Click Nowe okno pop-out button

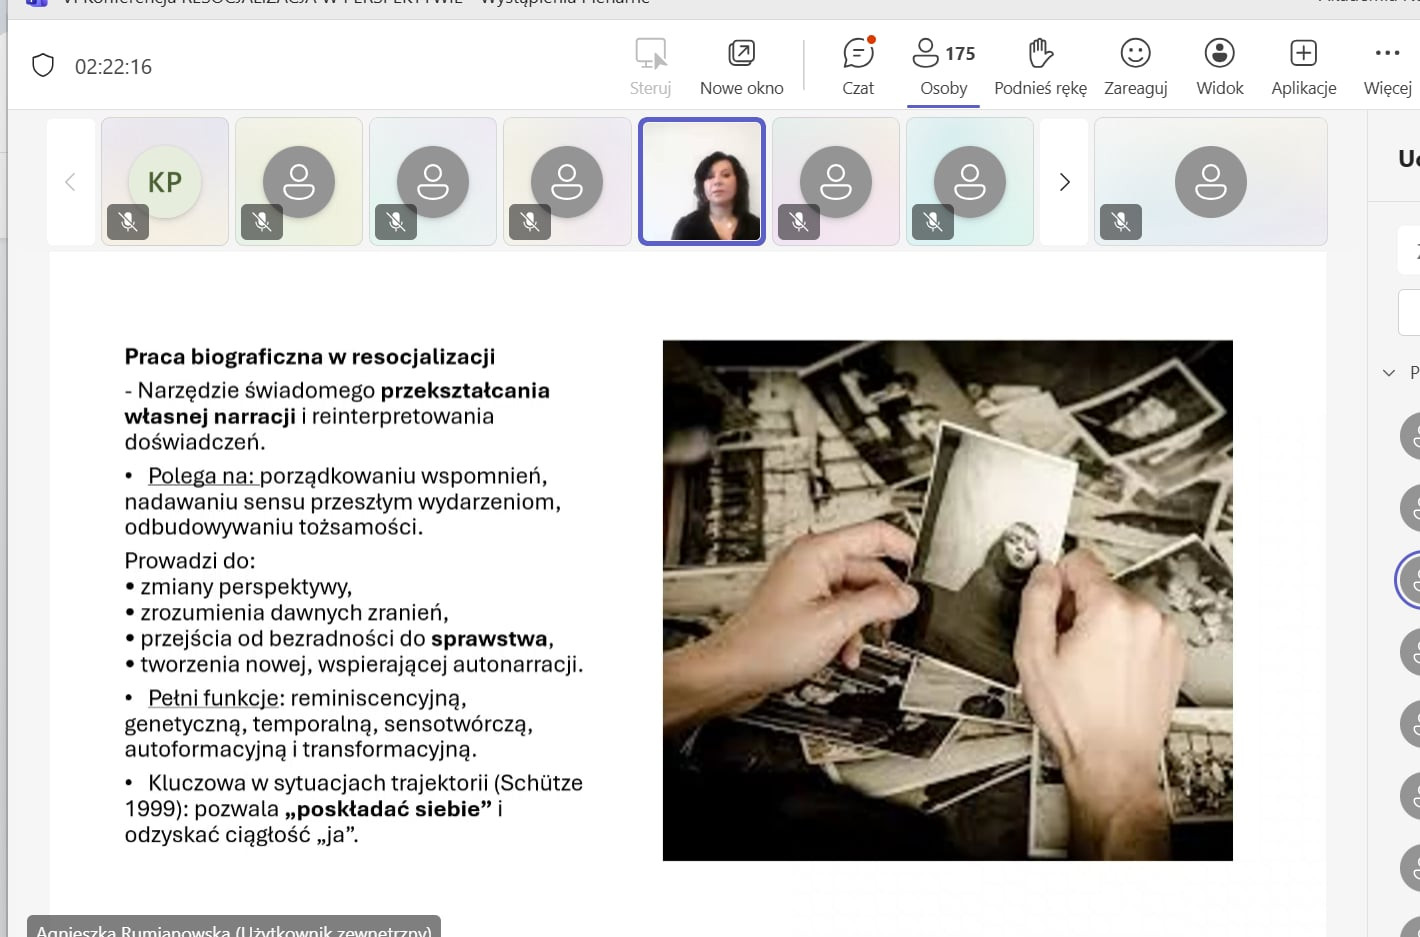[x=741, y=66]
